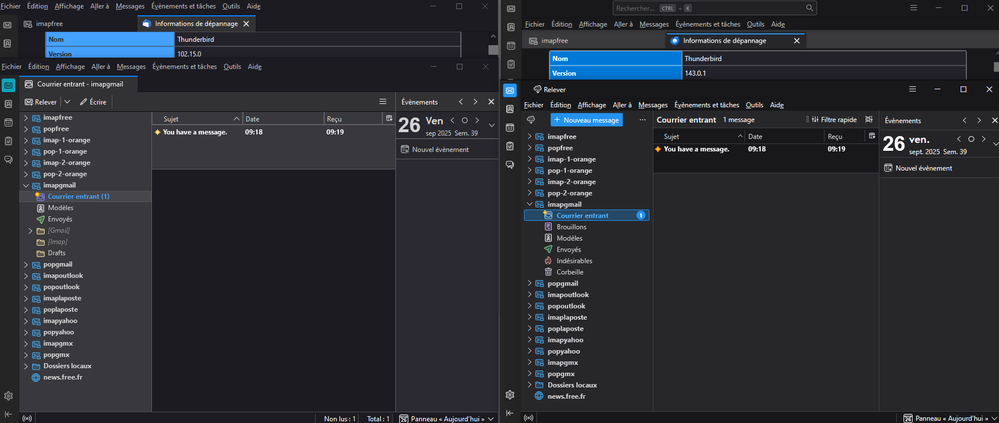Click the Écrire pencil button
Screen dimensions: 999x423
click(x=92, y=102)
